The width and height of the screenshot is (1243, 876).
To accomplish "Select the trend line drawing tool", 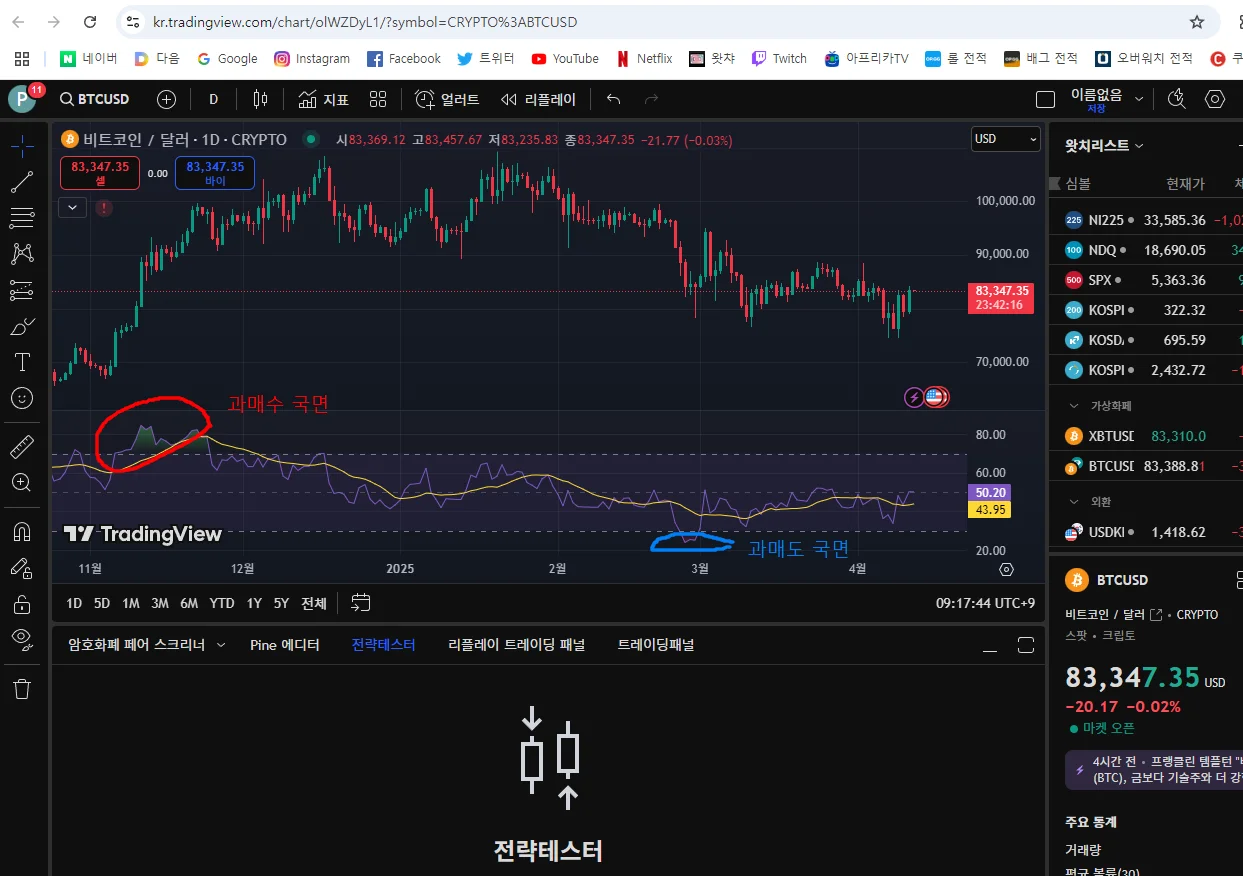I will click(22, 182).
